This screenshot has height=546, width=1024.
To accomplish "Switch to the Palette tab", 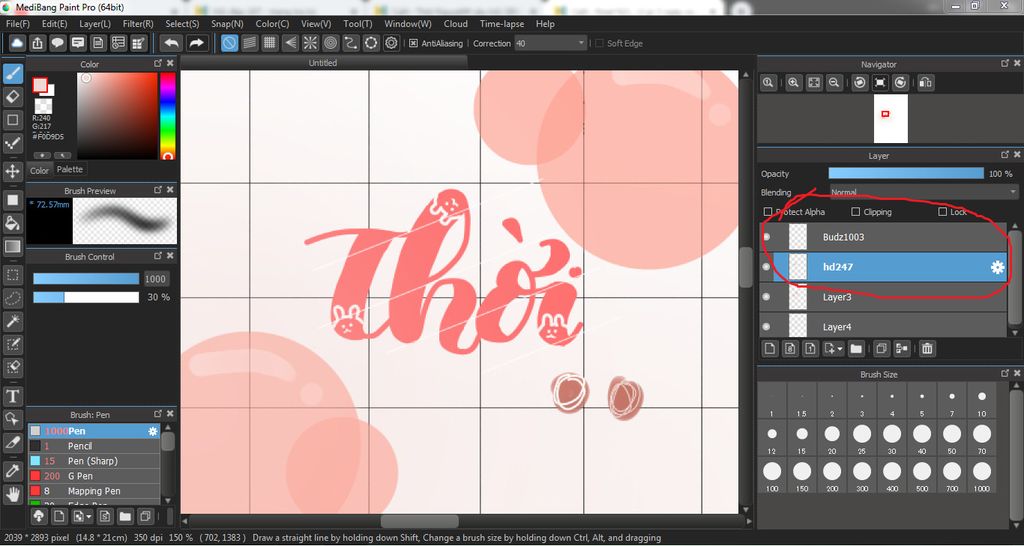I will pos(70,169).
